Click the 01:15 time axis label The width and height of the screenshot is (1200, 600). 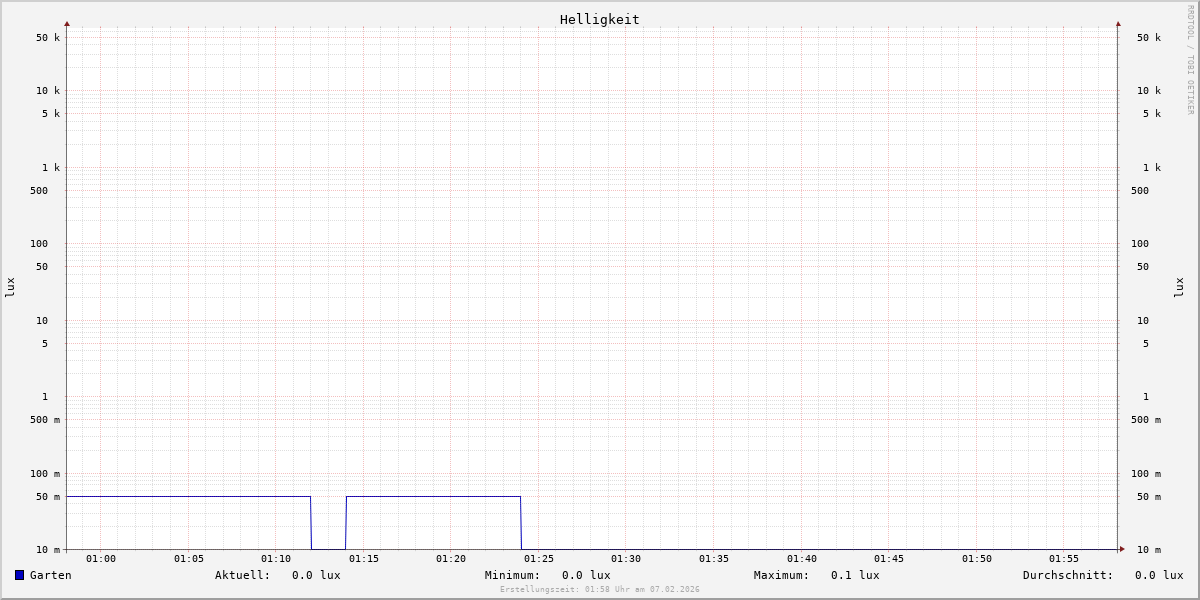[364, 559]
